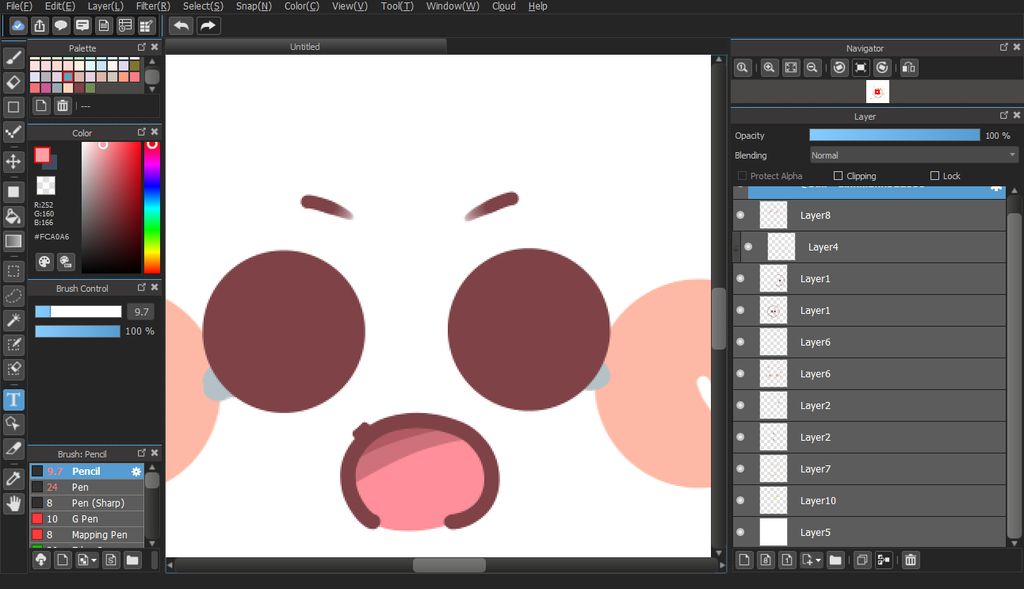Open the View menu
The width and height of the screenshot is (1024, 589).
pos(349,6)
